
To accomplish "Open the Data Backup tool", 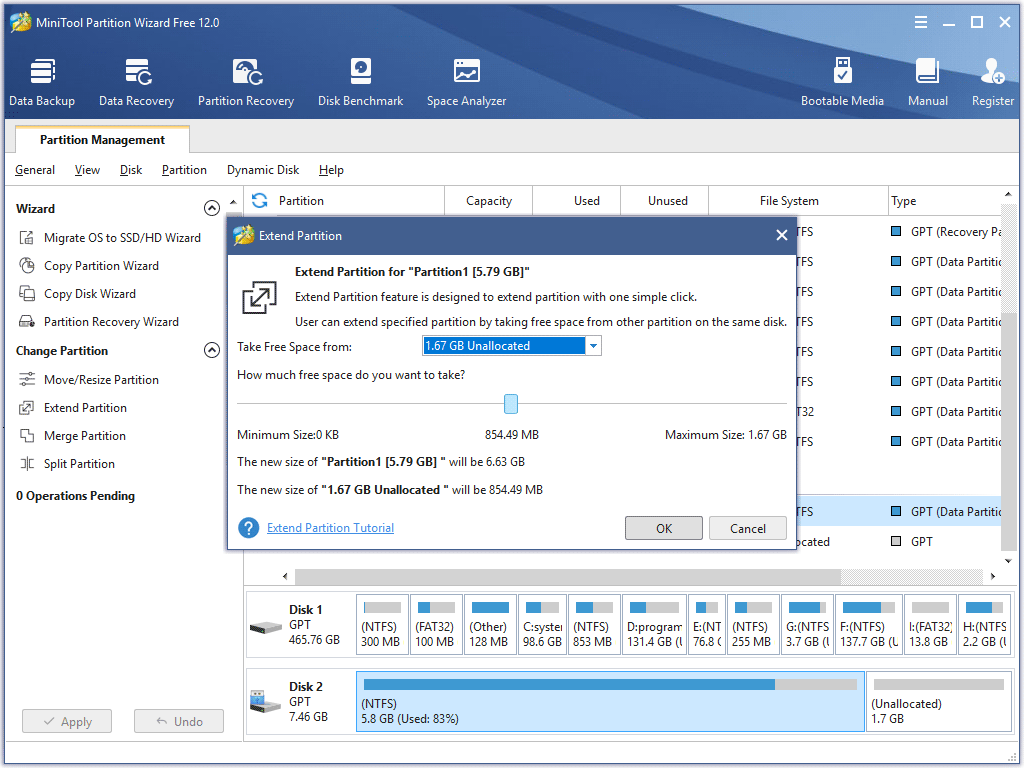I will (42, 82).
